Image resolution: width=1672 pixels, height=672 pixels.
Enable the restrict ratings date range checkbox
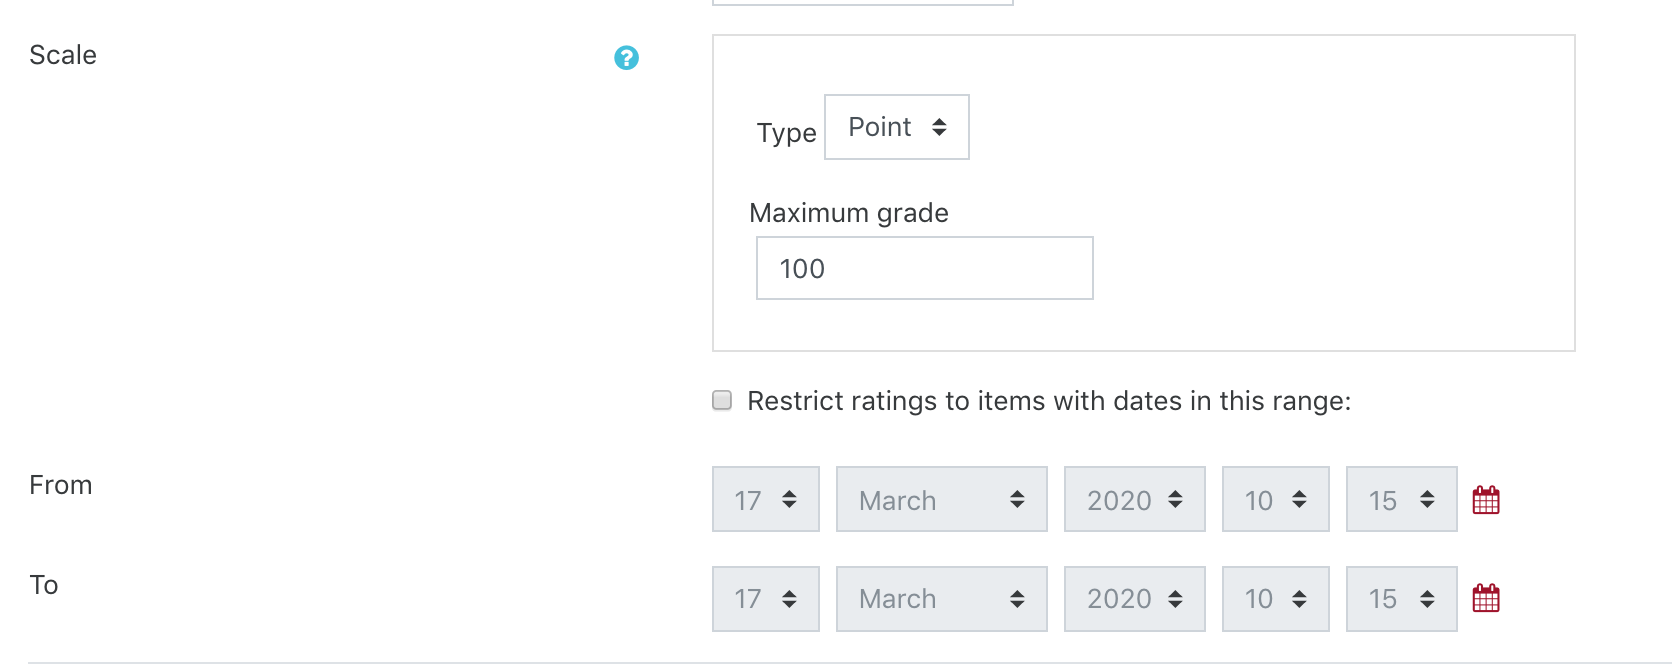(722, 401)
